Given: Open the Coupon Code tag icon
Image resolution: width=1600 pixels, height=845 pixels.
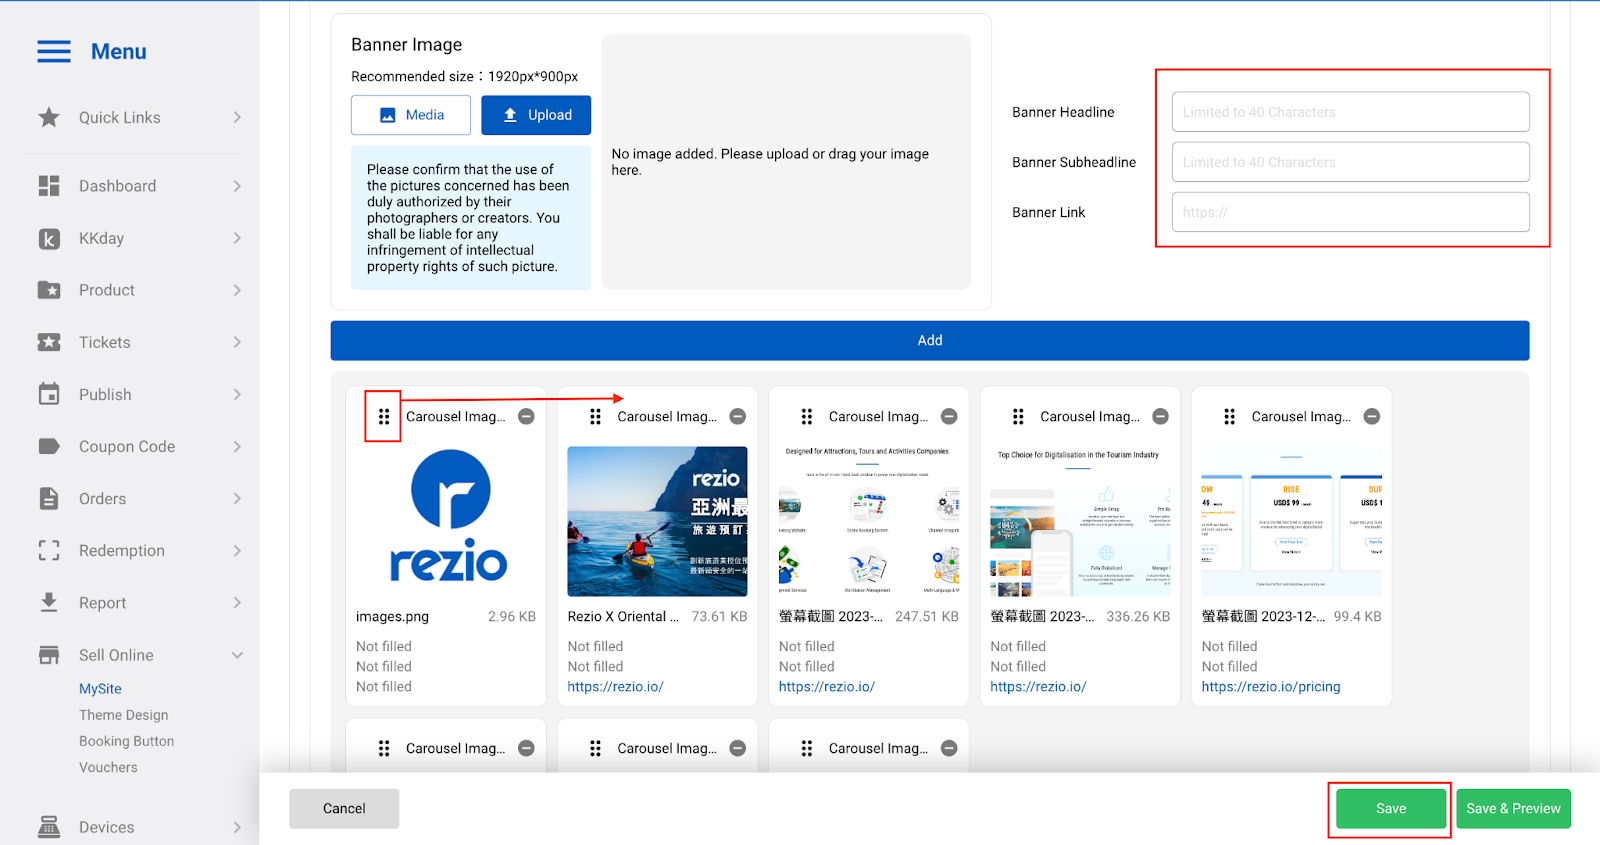Looking at the screenshot, I should click(49, 446).
